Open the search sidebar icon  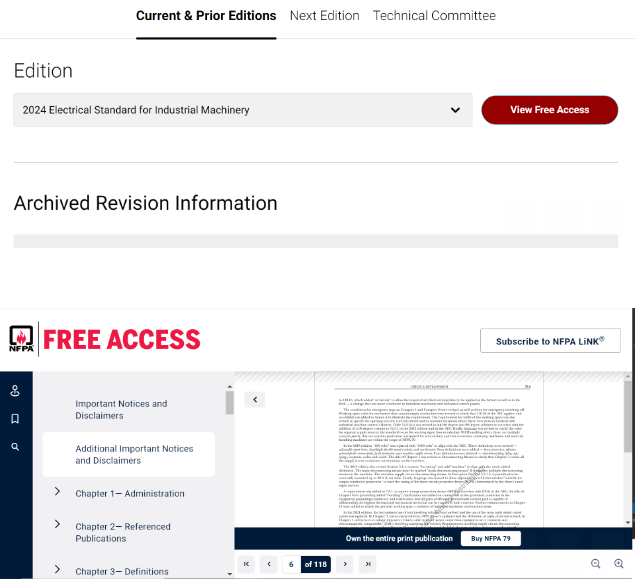(x=15, y=447)
